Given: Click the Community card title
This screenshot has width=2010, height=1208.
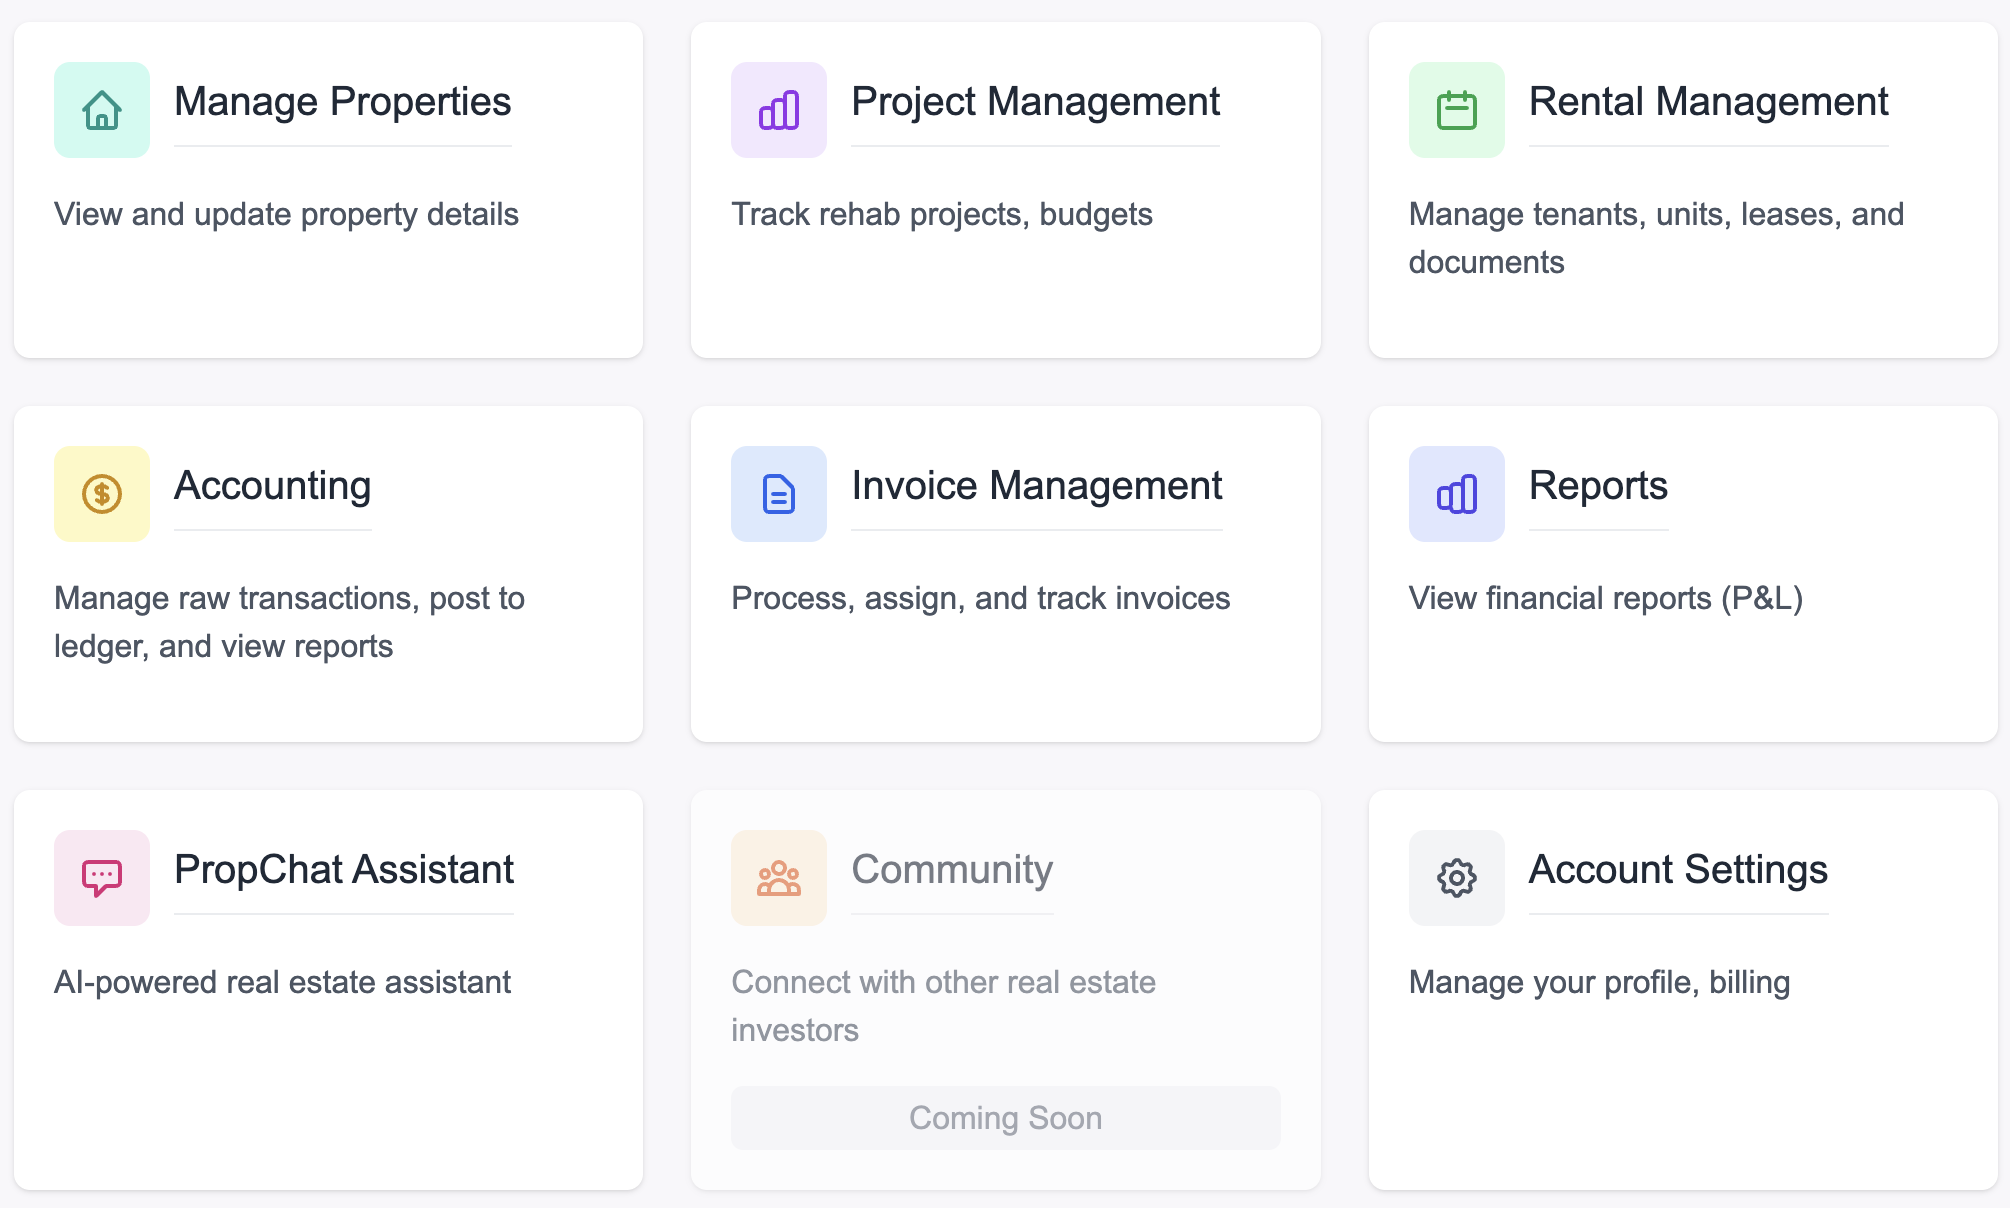Looking at the screenshot, I should point(951,870).
